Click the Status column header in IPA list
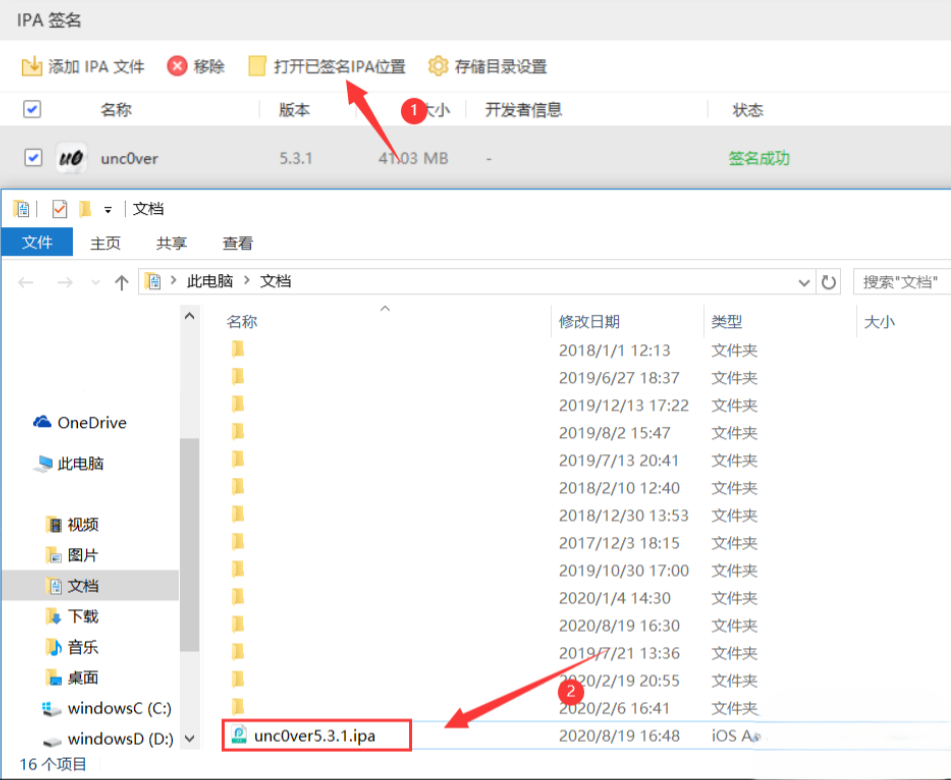Viewport: 951px width, 780px height. [x=748, y=110]
